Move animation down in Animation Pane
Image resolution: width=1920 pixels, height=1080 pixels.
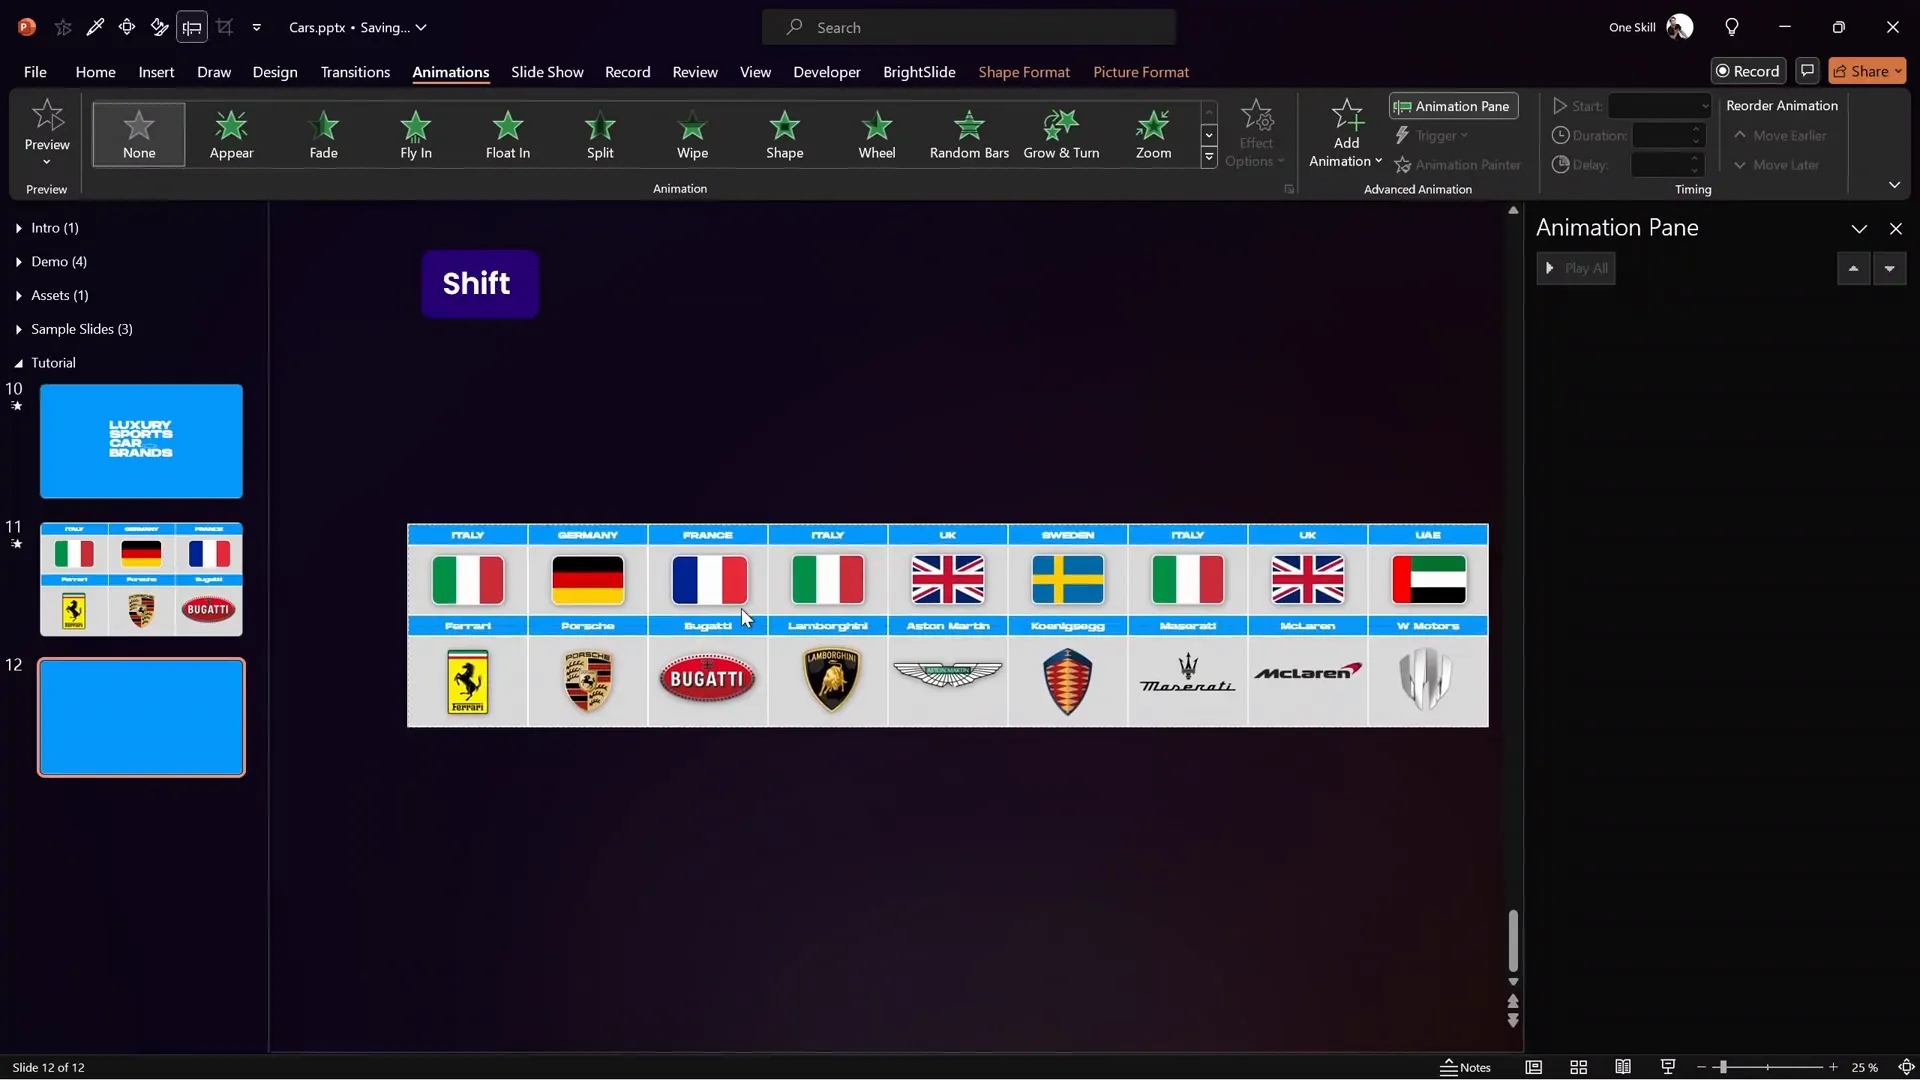pyautogui.click(x=1889, y=268)
